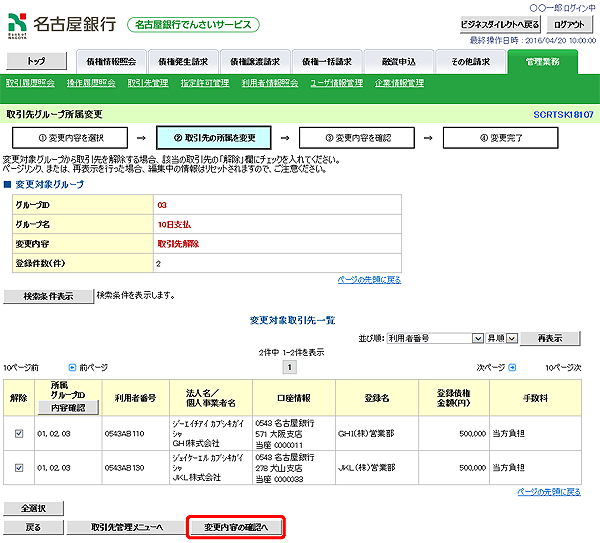Open 指定許可管理 submenu link
600x543 pixels.
[x=205, y=83]
